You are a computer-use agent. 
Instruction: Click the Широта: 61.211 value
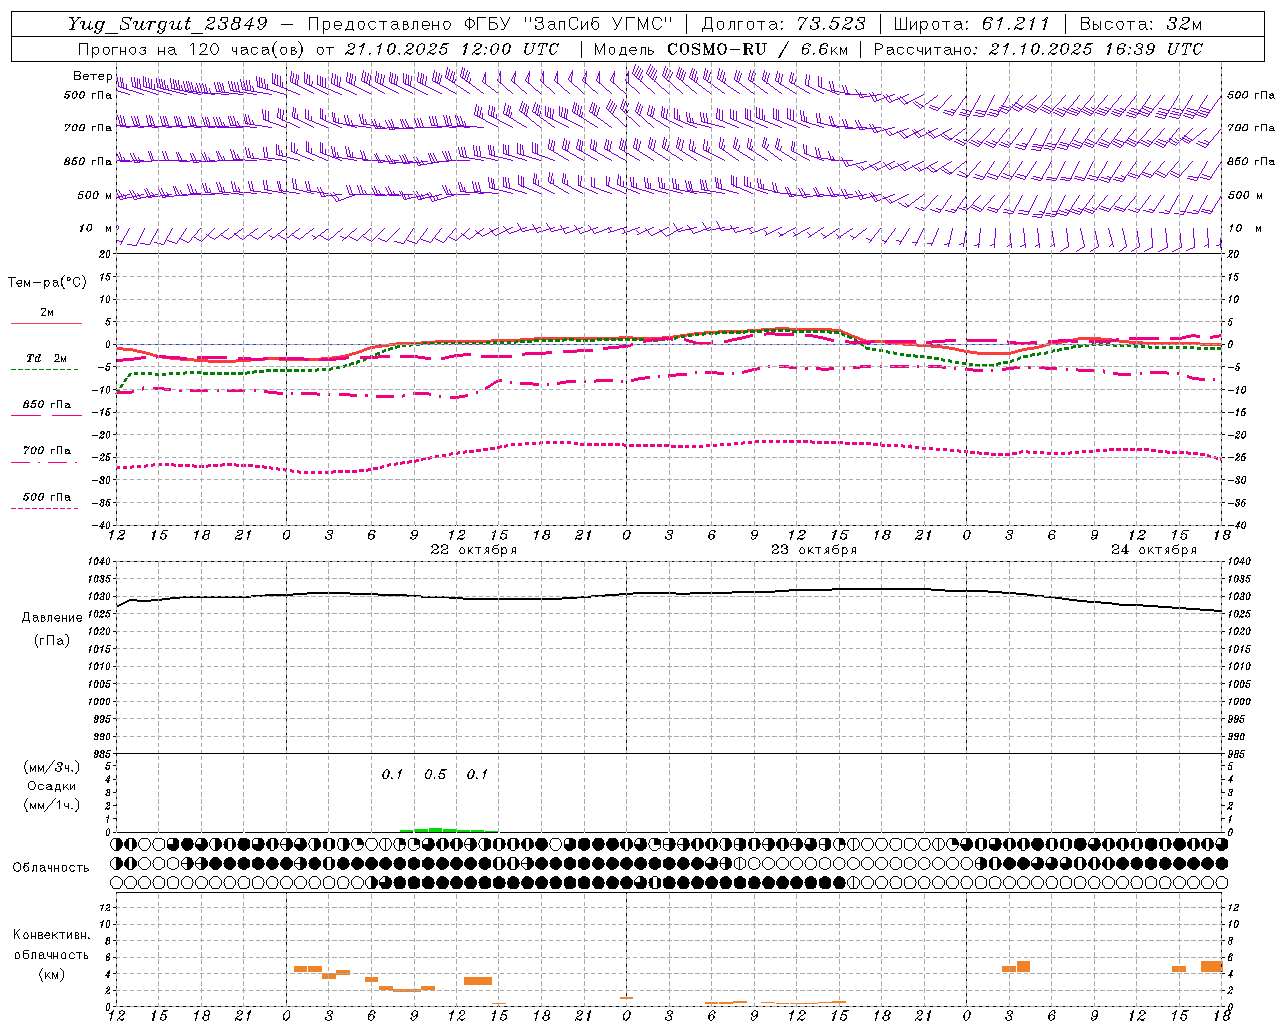tap(971, 24)
